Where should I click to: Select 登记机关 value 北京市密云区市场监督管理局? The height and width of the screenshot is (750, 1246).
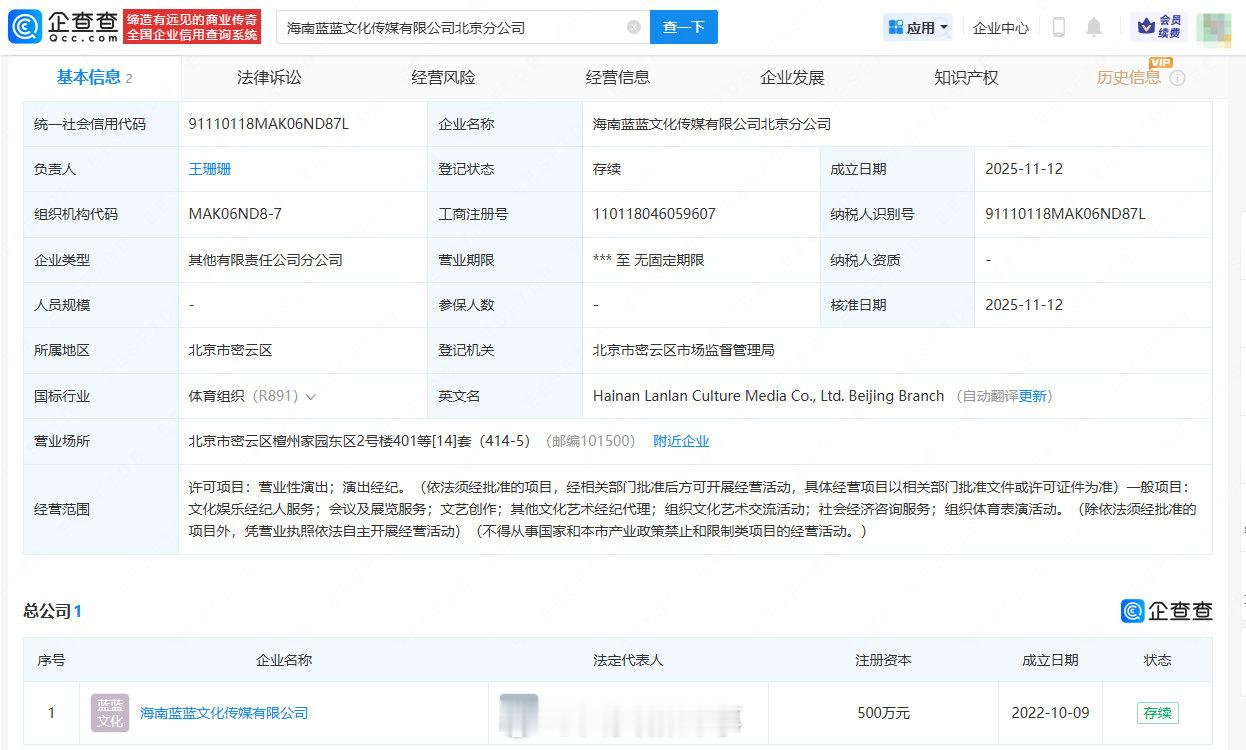tap(684, 350)
